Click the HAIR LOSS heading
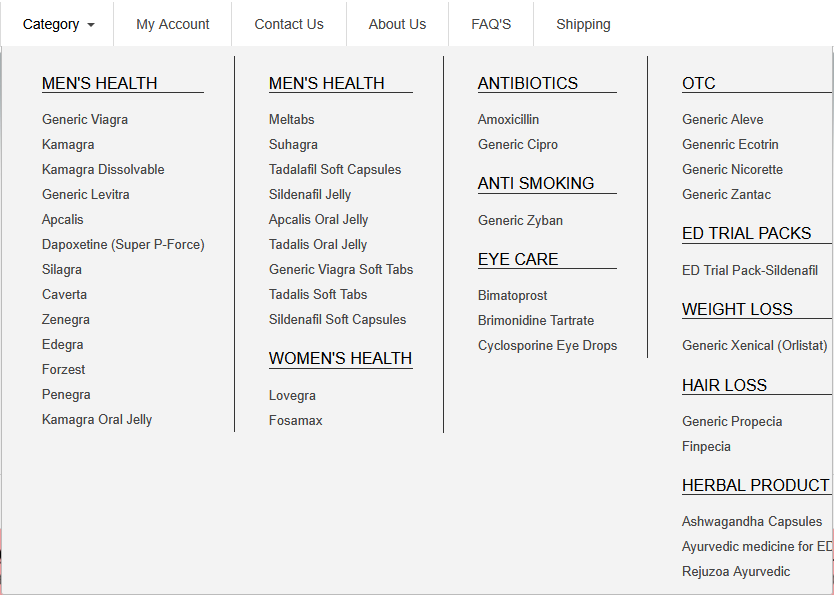The image size is (834, 595). [724, 386]
